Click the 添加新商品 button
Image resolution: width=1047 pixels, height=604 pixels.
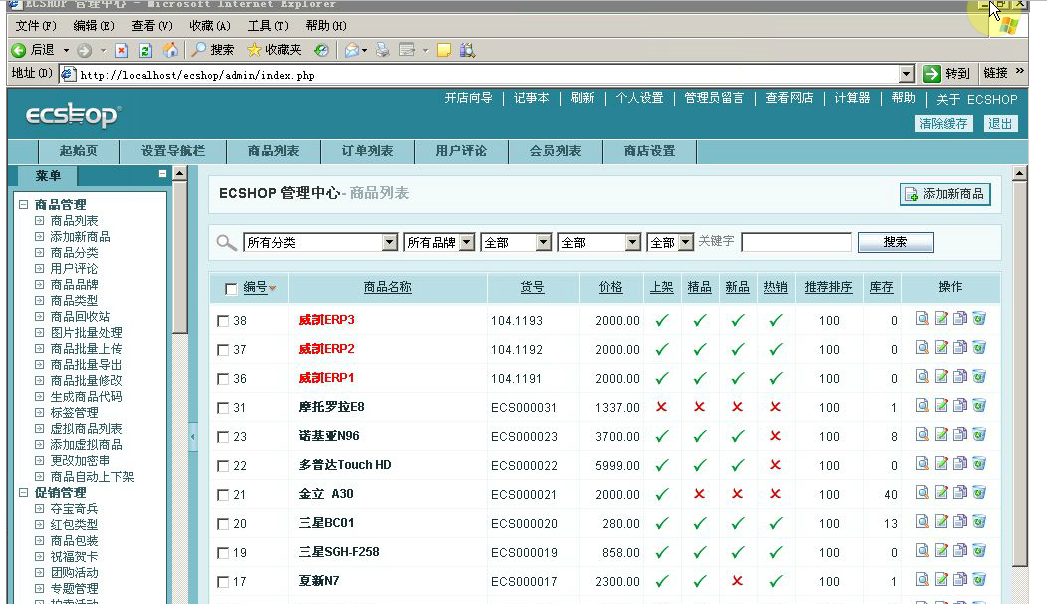[x=945, y=194]
